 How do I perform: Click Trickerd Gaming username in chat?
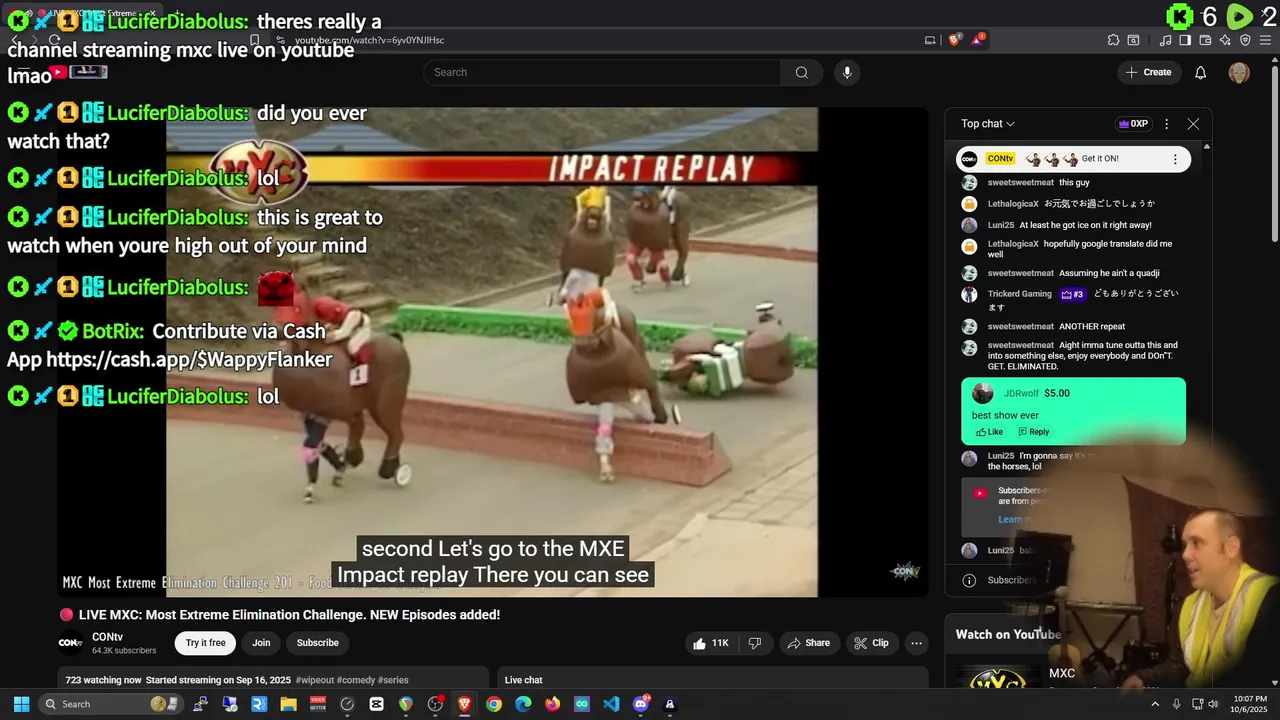1019,294
